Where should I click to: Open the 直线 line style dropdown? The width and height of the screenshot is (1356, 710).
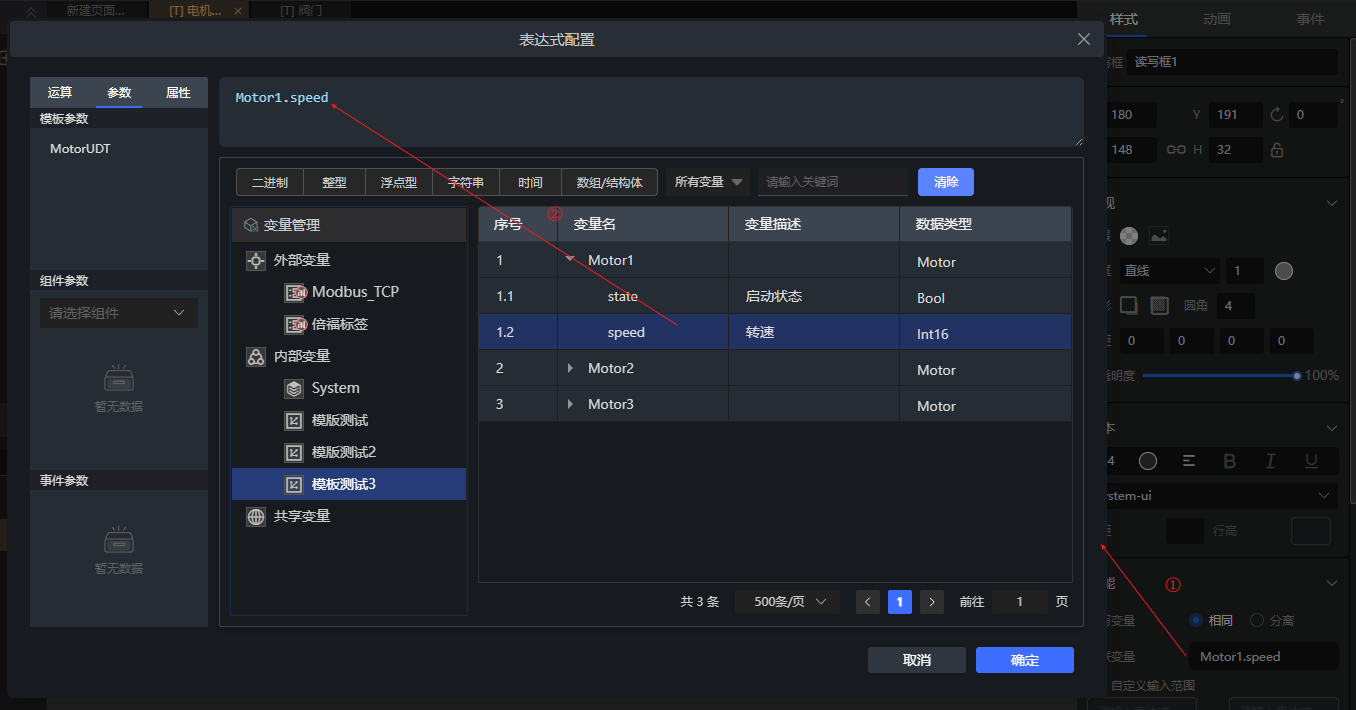pos(1171,271)
